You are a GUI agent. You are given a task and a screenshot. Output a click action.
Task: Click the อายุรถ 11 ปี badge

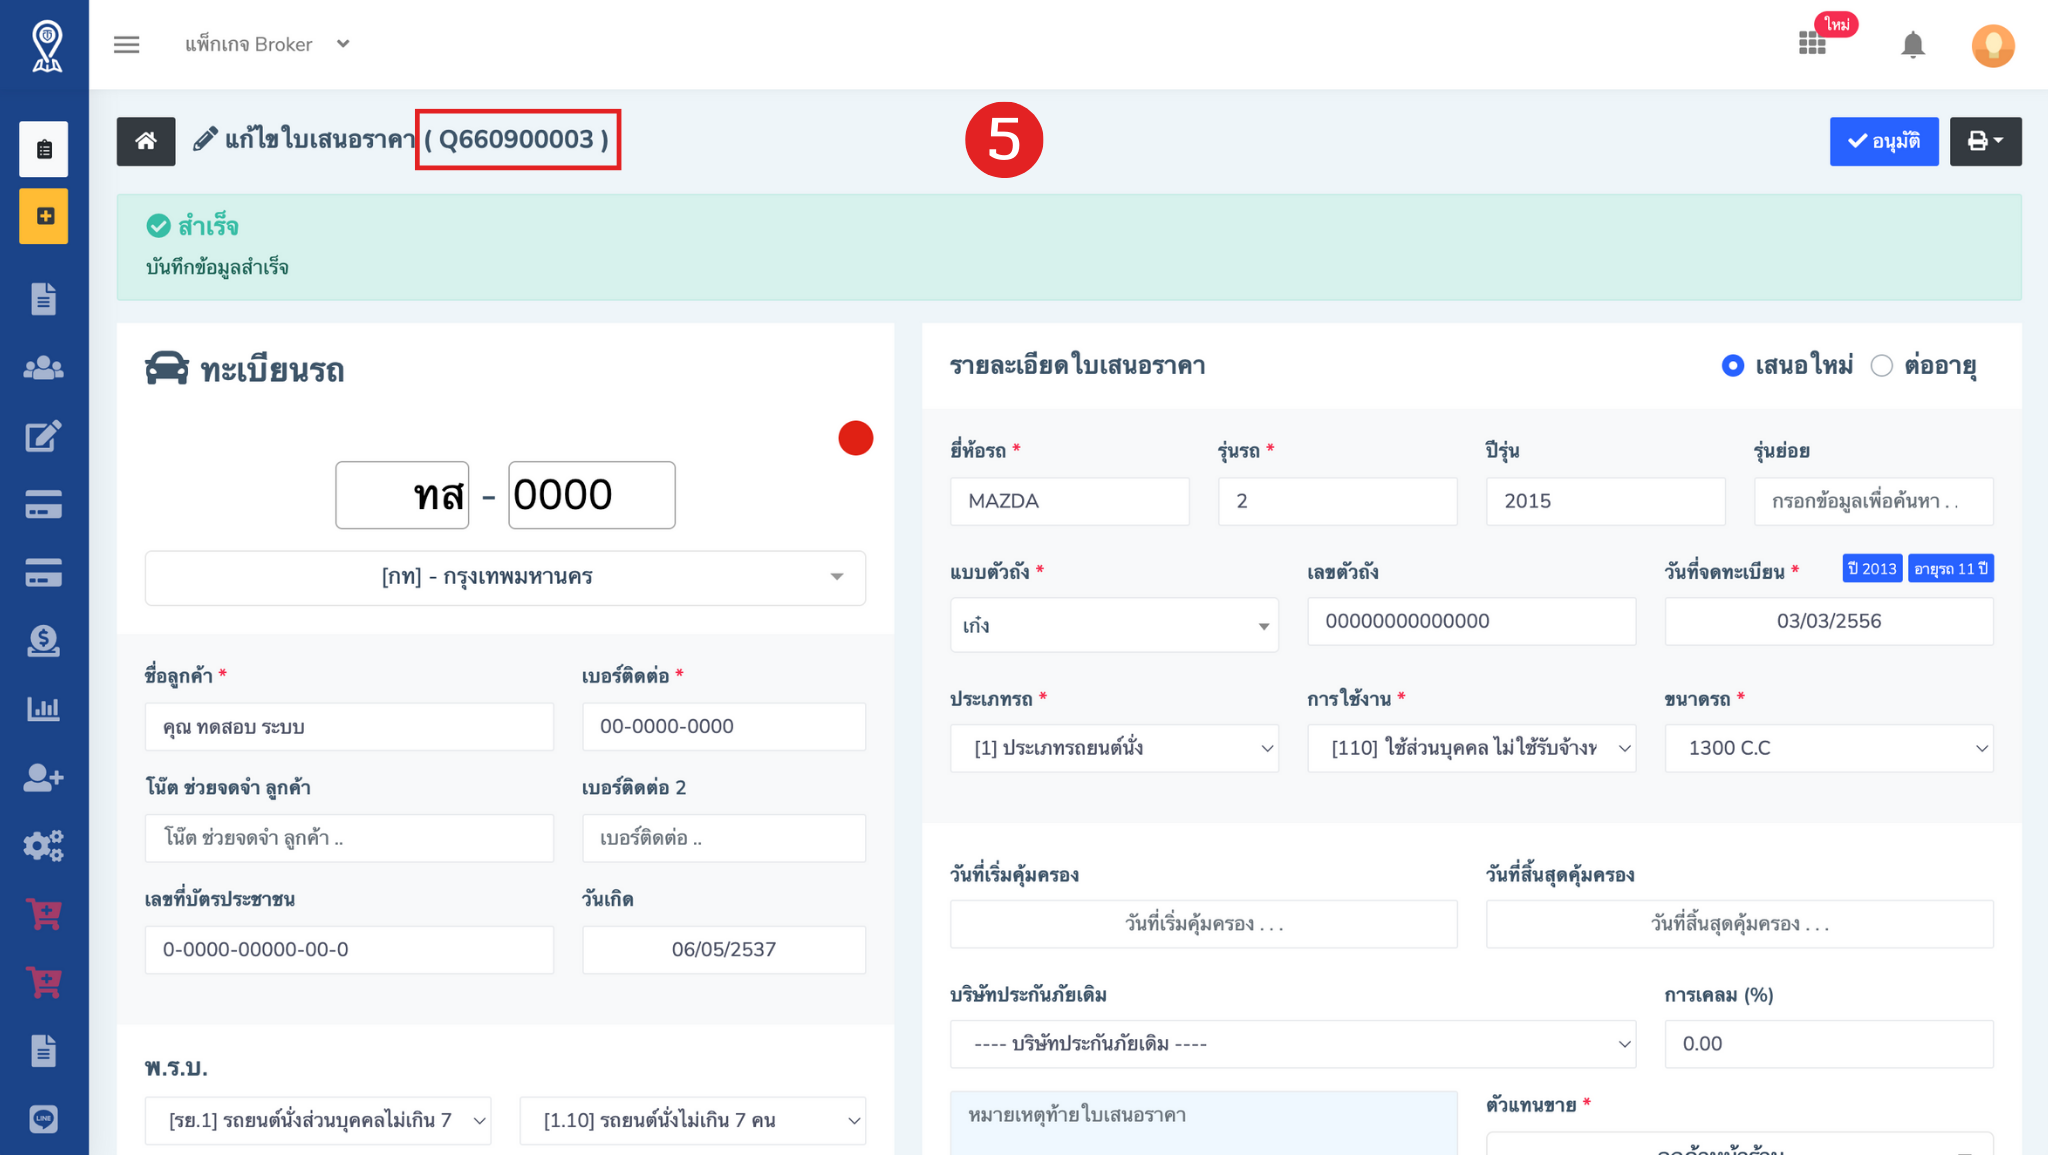coord(1951,568)
